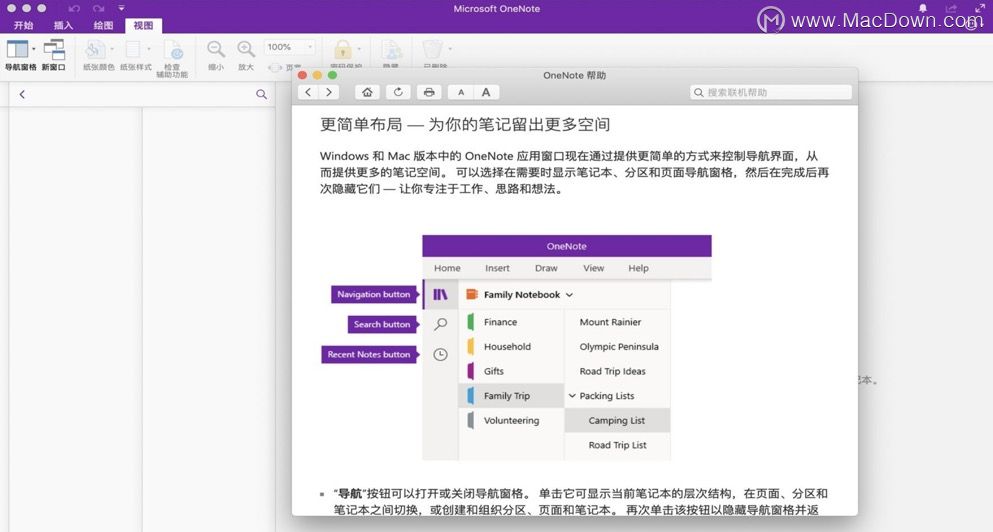Return to help home page icon
The height and width of the screenshot is (532, 993).
pyautogui.click(x=367, y=92)
